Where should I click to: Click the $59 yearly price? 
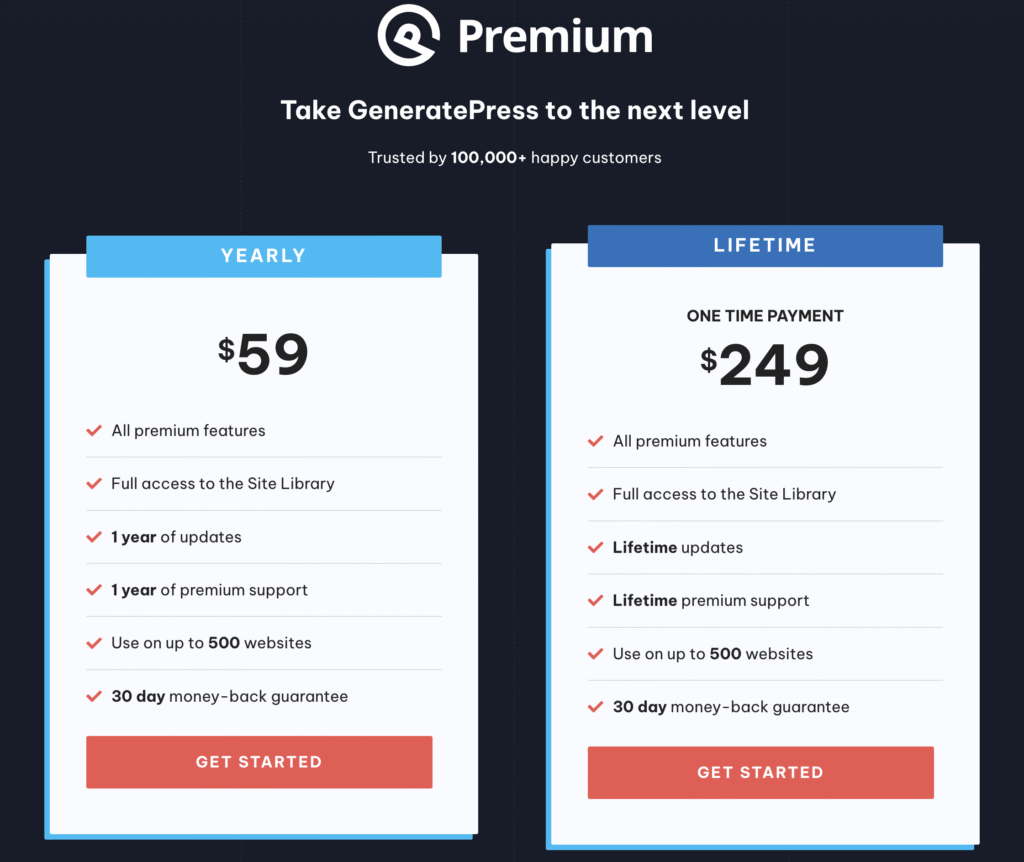(x=263, y=354)
